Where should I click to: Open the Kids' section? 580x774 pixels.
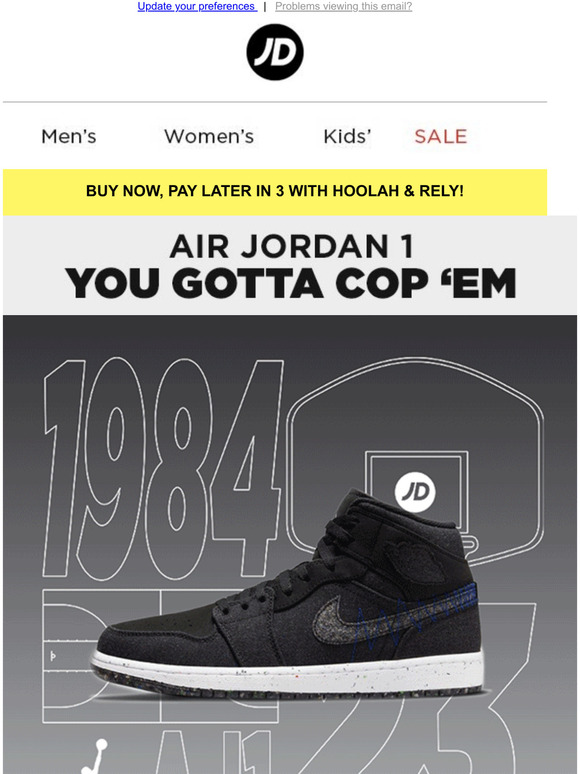[x=347, y=137]
